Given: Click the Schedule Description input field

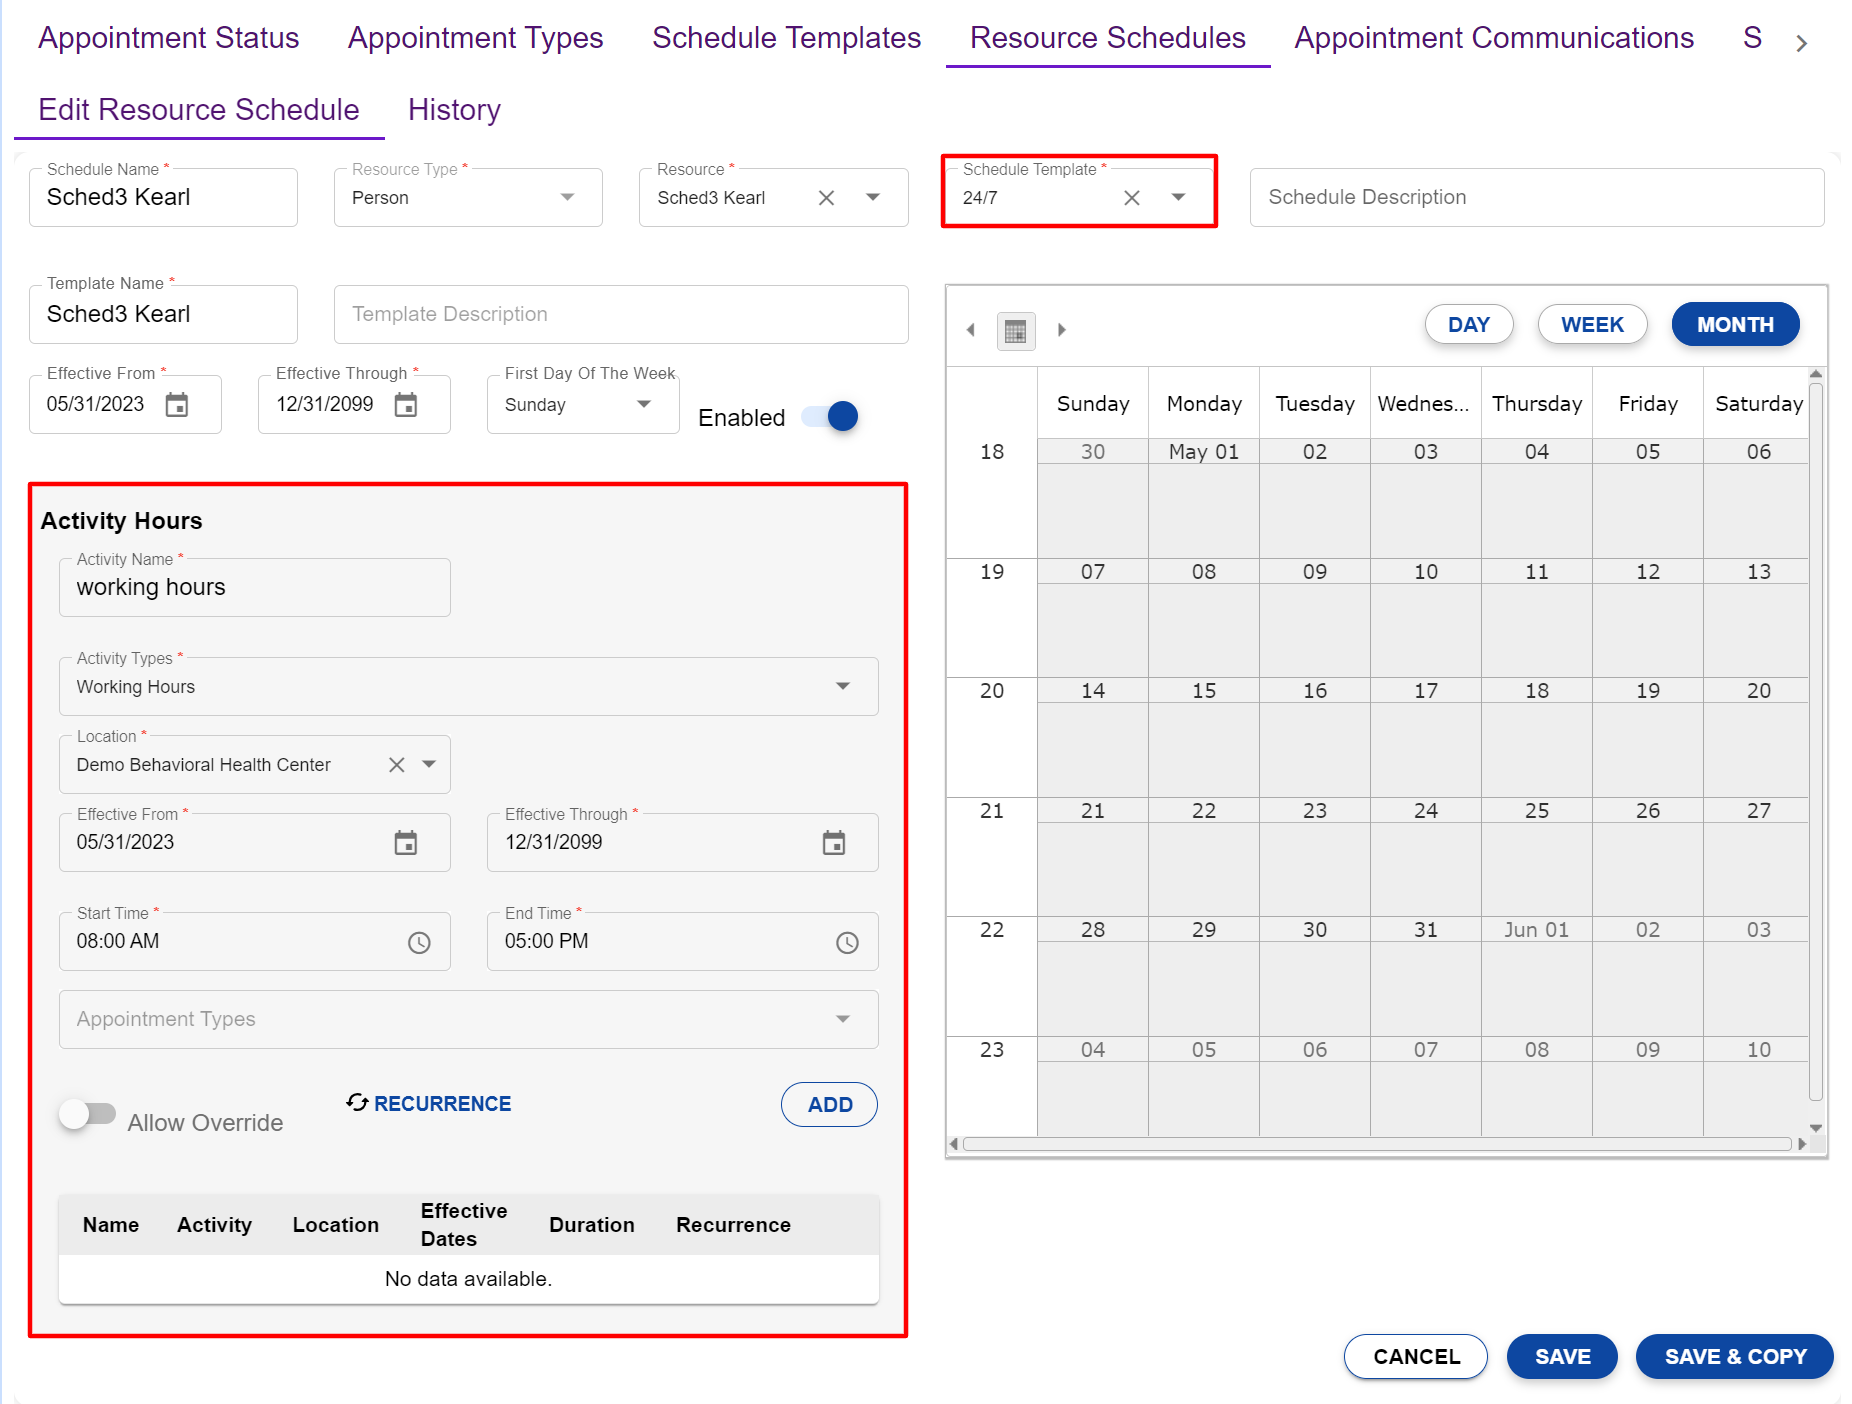Looking at the screenshot, I should (x=1536, y=198).
